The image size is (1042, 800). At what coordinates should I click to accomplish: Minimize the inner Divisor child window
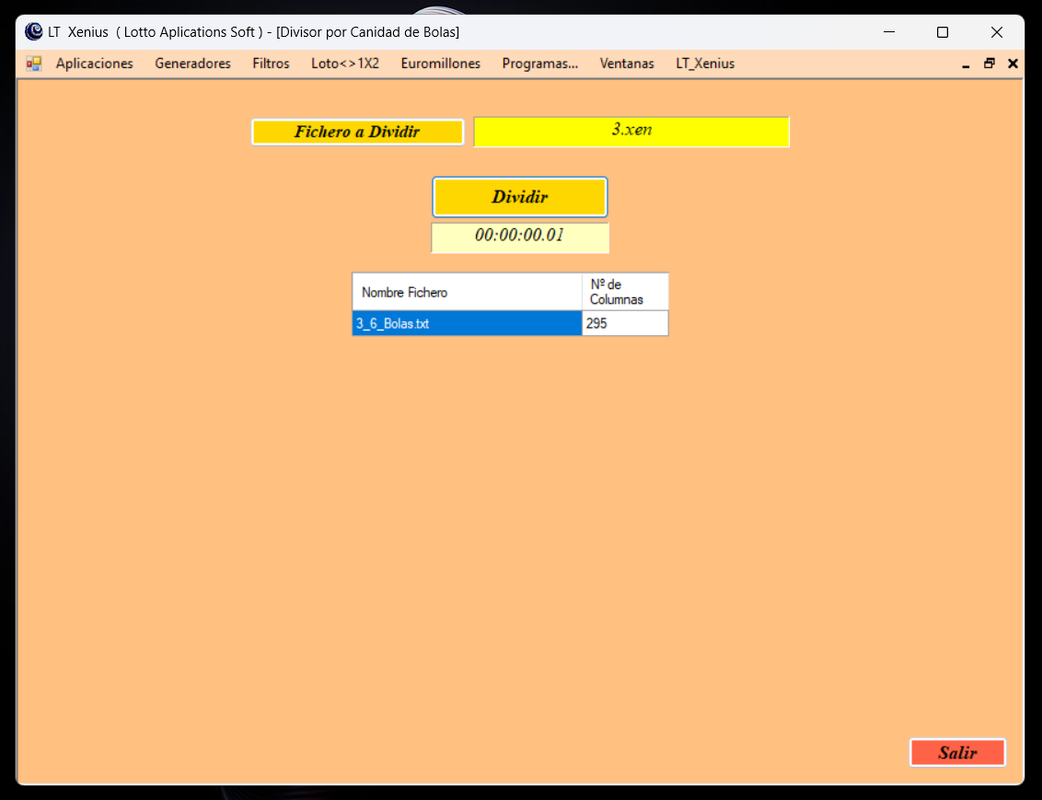click(966, 64)
